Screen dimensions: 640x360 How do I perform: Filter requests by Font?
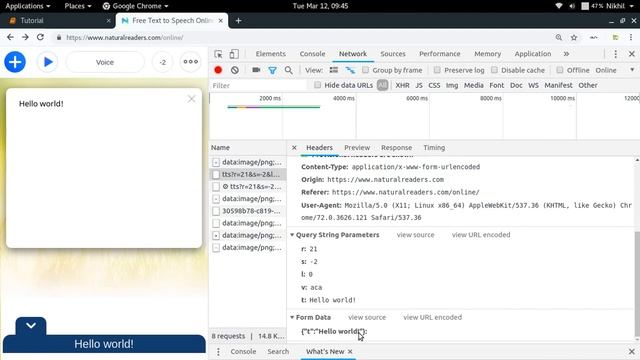pos(497,85)
